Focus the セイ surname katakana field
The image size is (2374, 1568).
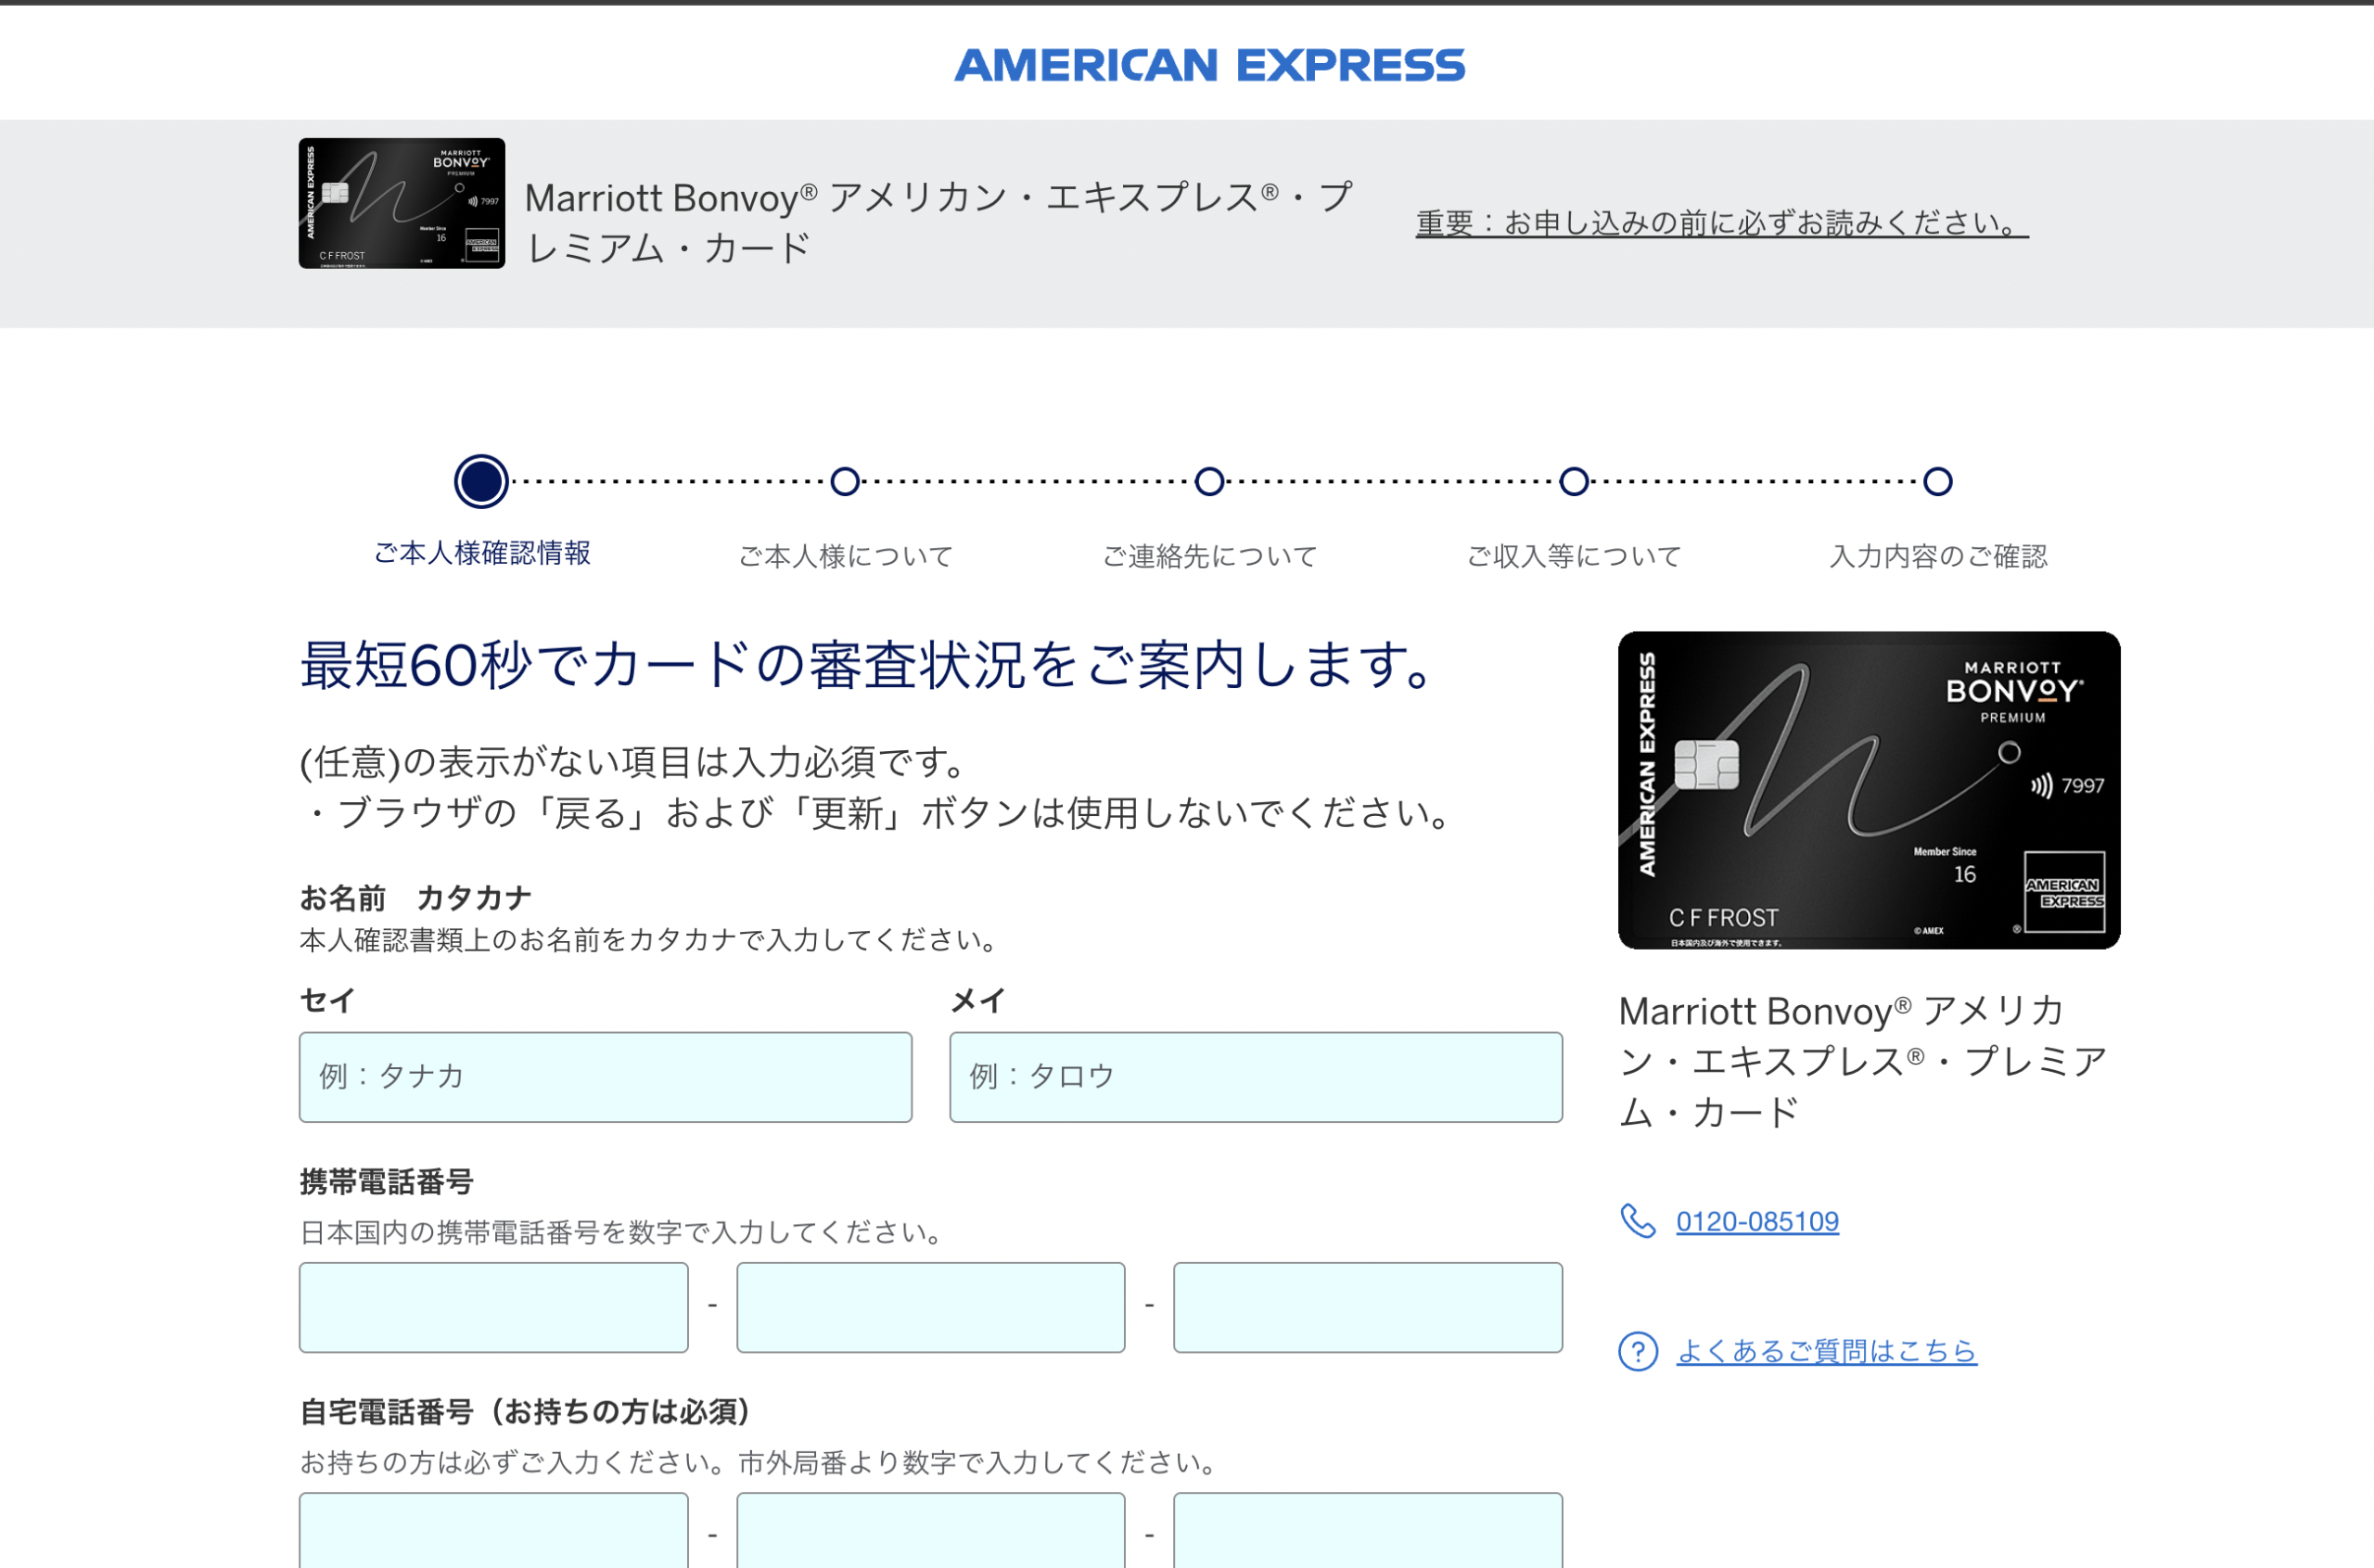(605, 1077)
